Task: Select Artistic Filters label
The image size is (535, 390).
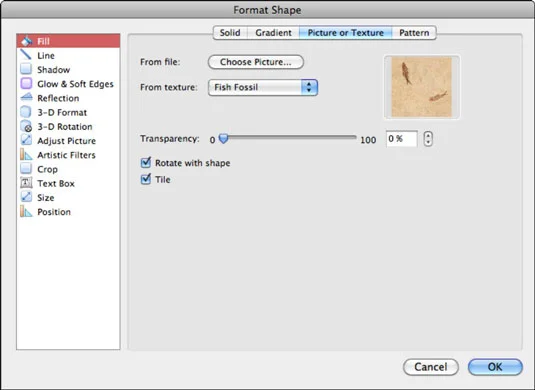Action: point(67,155)
